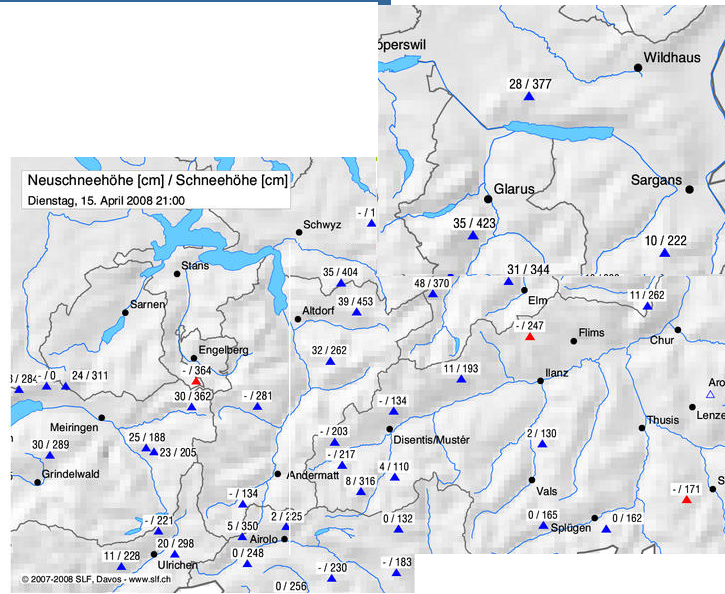Select the Airolo town label

click(x=264, y=539)
